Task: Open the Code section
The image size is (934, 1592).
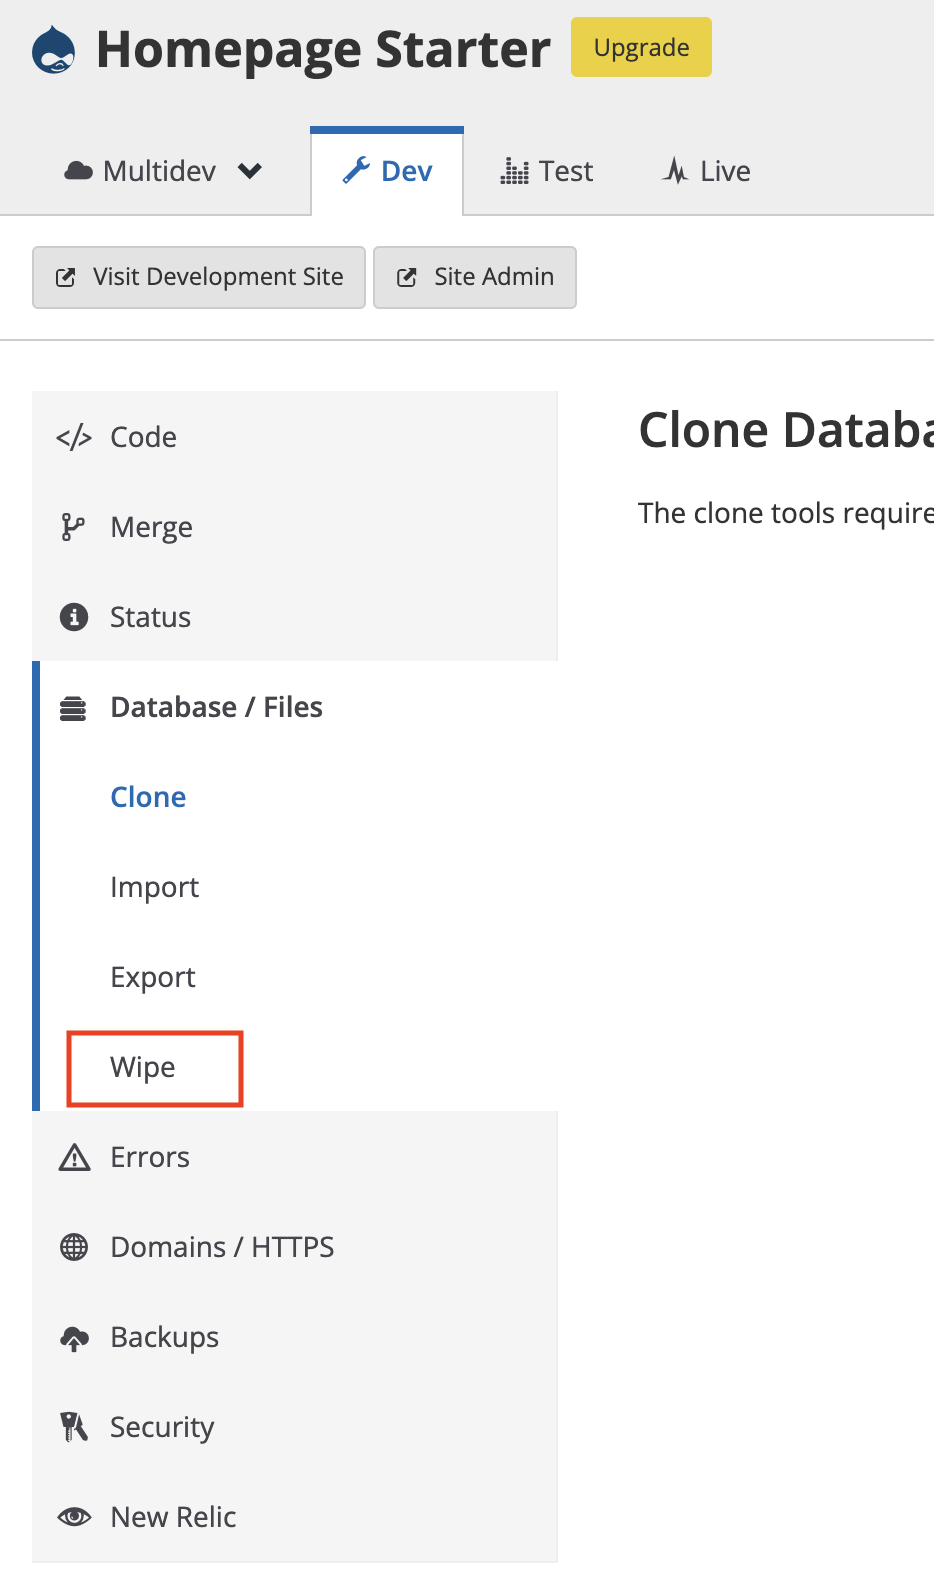Action: coord(295,436)
